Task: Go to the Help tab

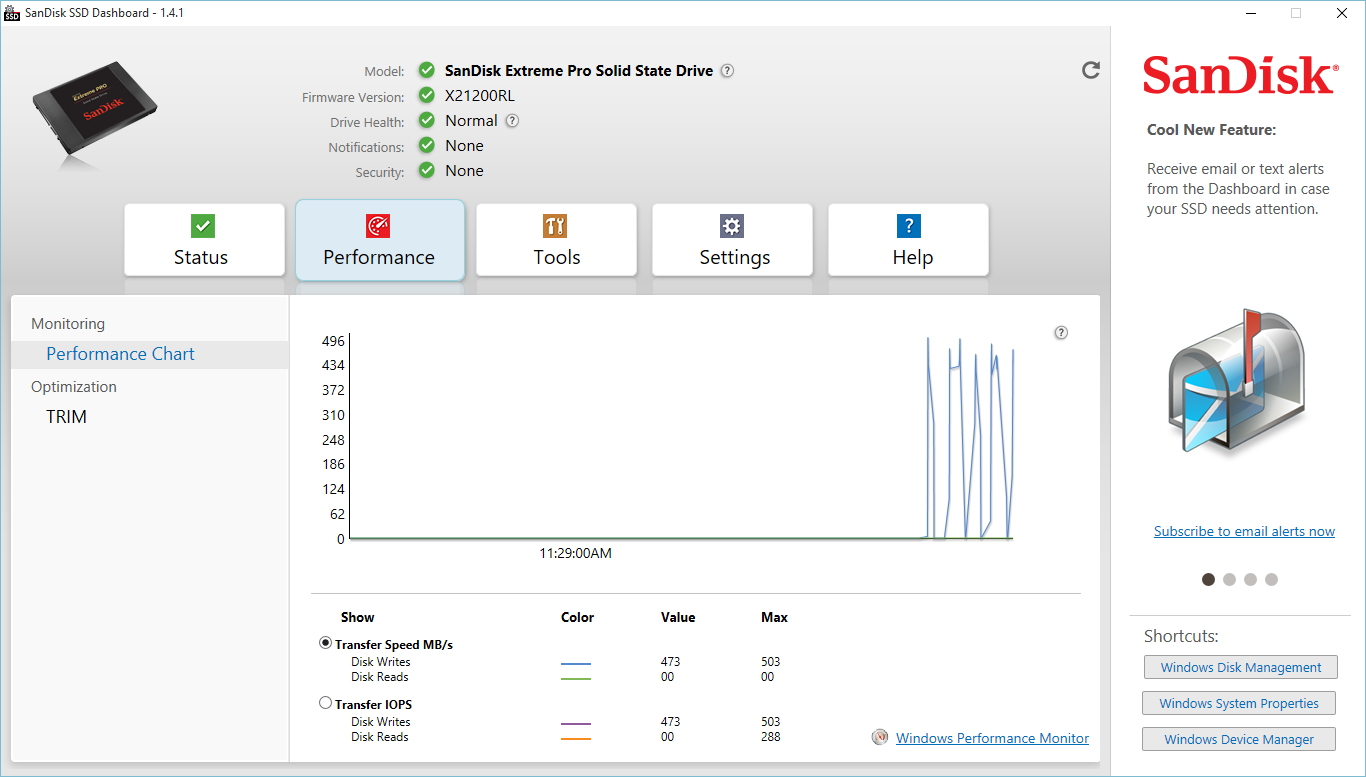Action: pos(908,240)
